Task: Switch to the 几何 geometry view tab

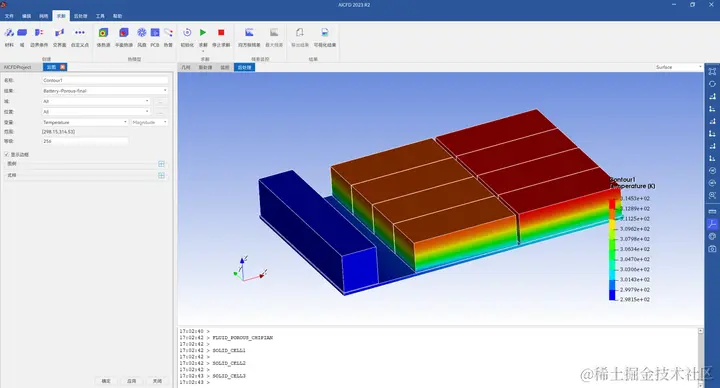Action: tap(186, 67)
